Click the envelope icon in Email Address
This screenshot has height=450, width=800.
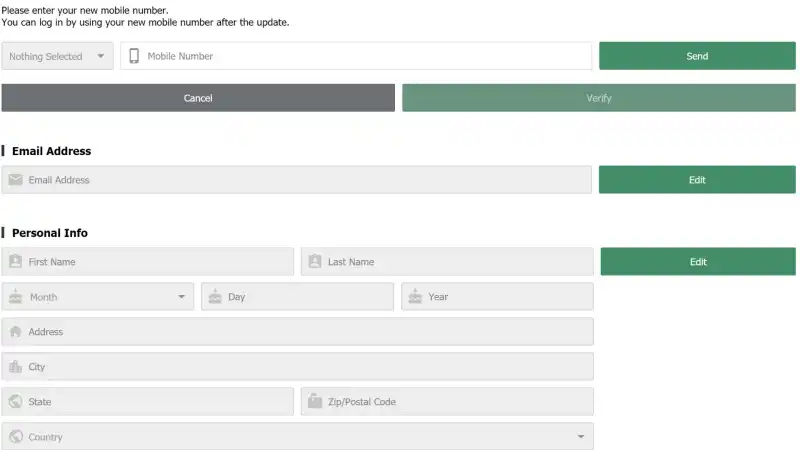15,180
